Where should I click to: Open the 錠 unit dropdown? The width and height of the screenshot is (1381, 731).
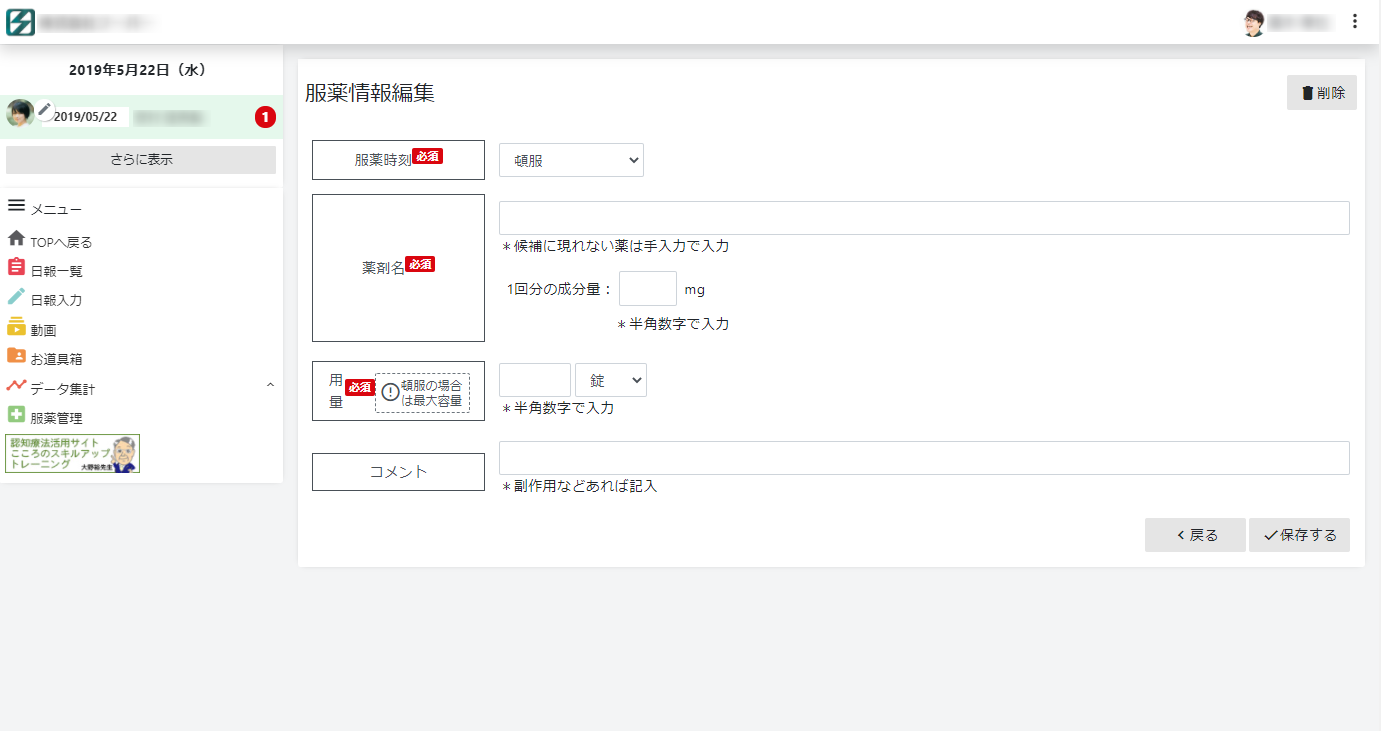point(611,380)
